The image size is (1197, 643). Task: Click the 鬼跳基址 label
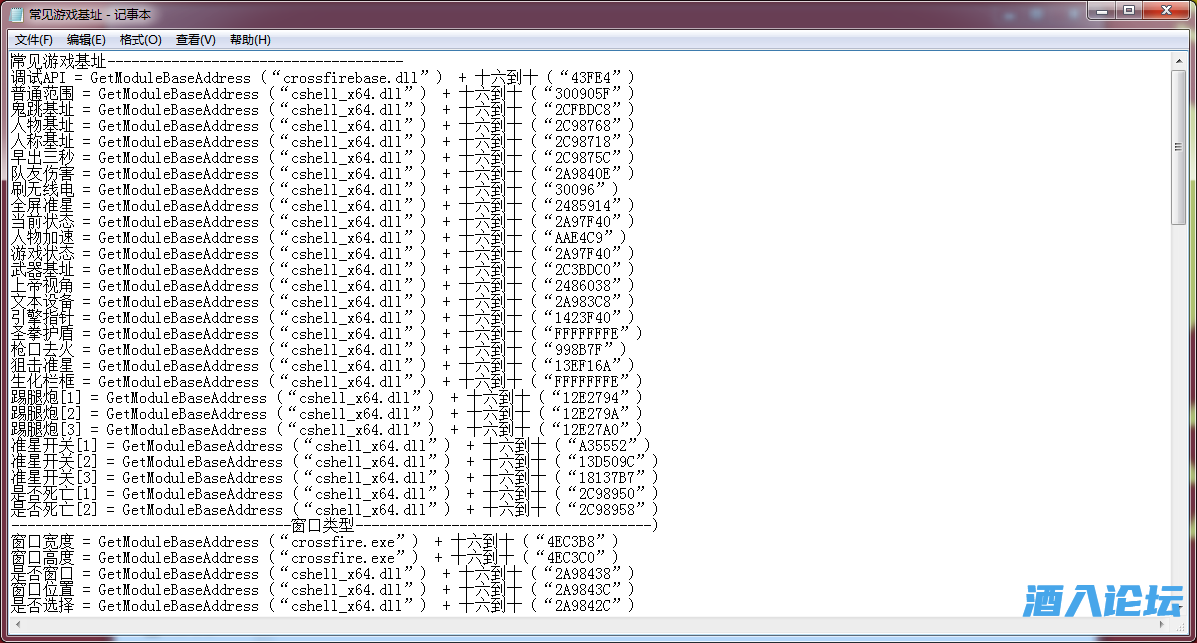[x=43, y=110]
